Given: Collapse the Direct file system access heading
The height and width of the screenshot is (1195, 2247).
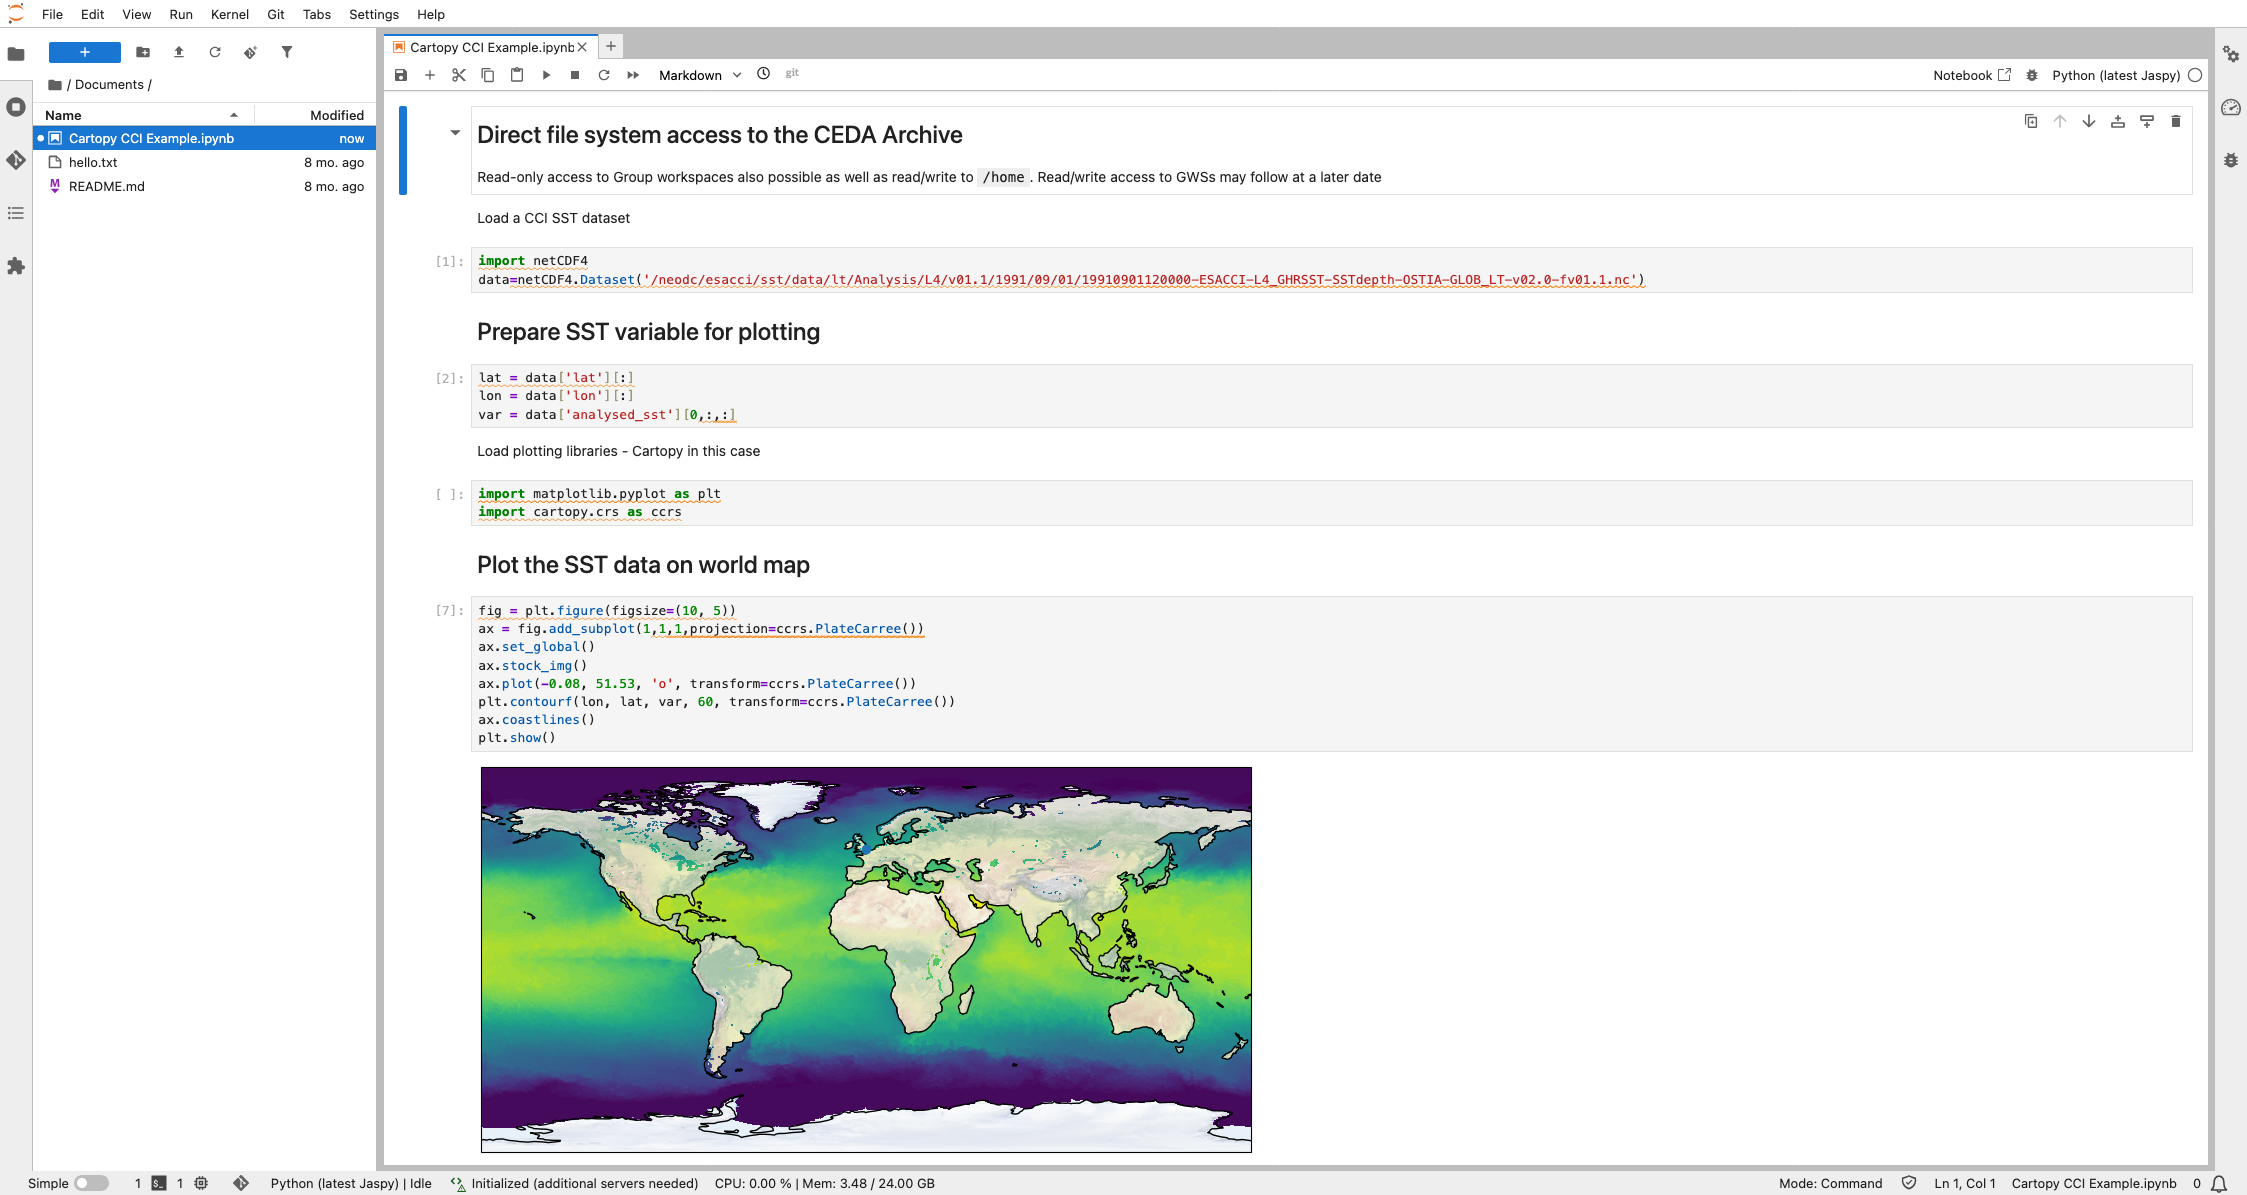Looking at the screenshot, I should (455, 133).
